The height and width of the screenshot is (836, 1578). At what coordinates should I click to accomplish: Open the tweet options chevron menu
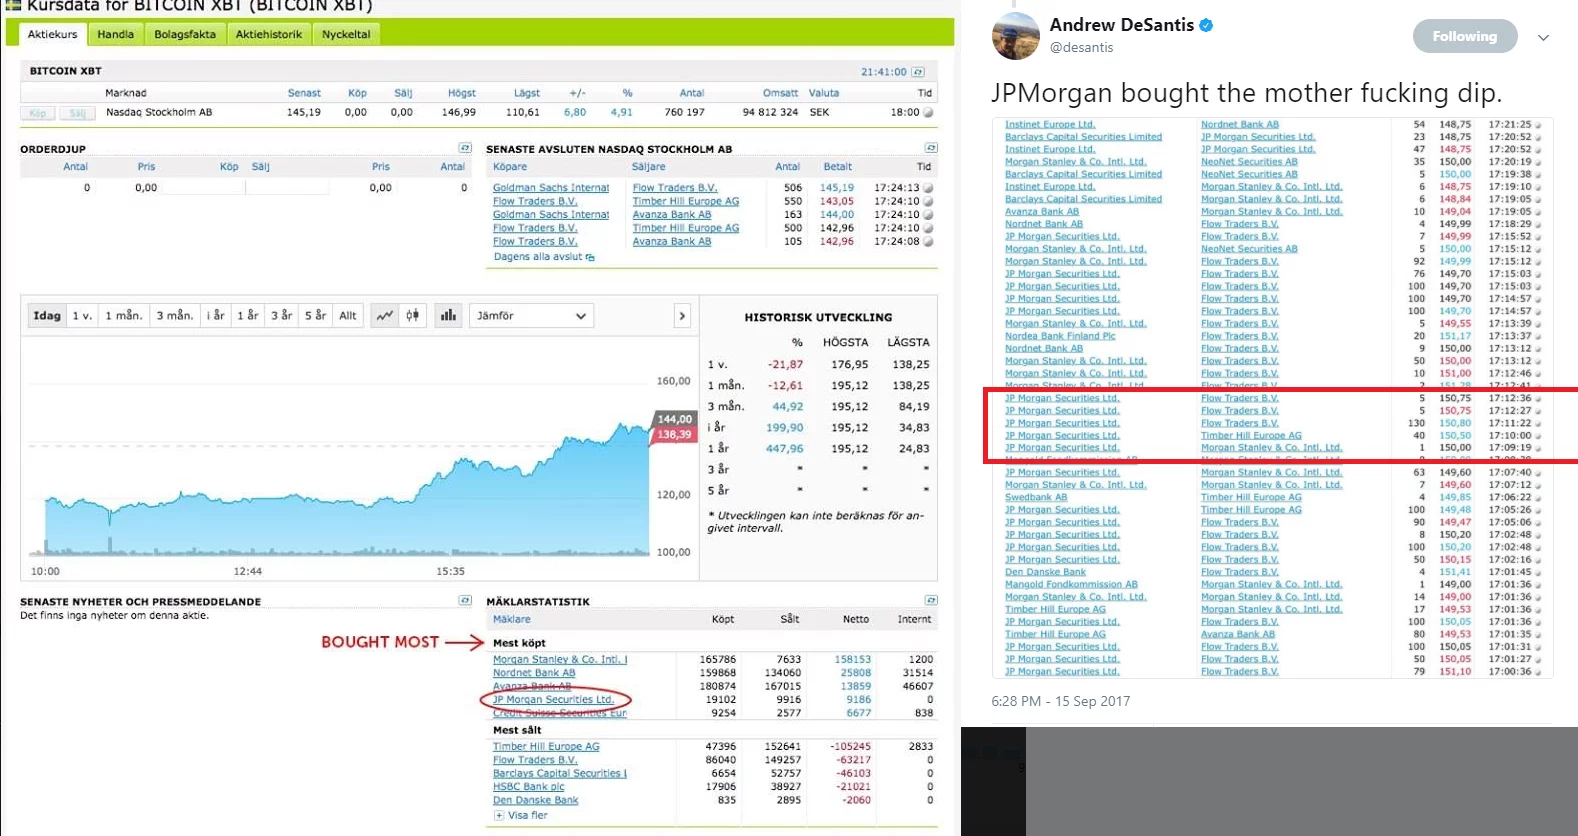[1543, 38]
